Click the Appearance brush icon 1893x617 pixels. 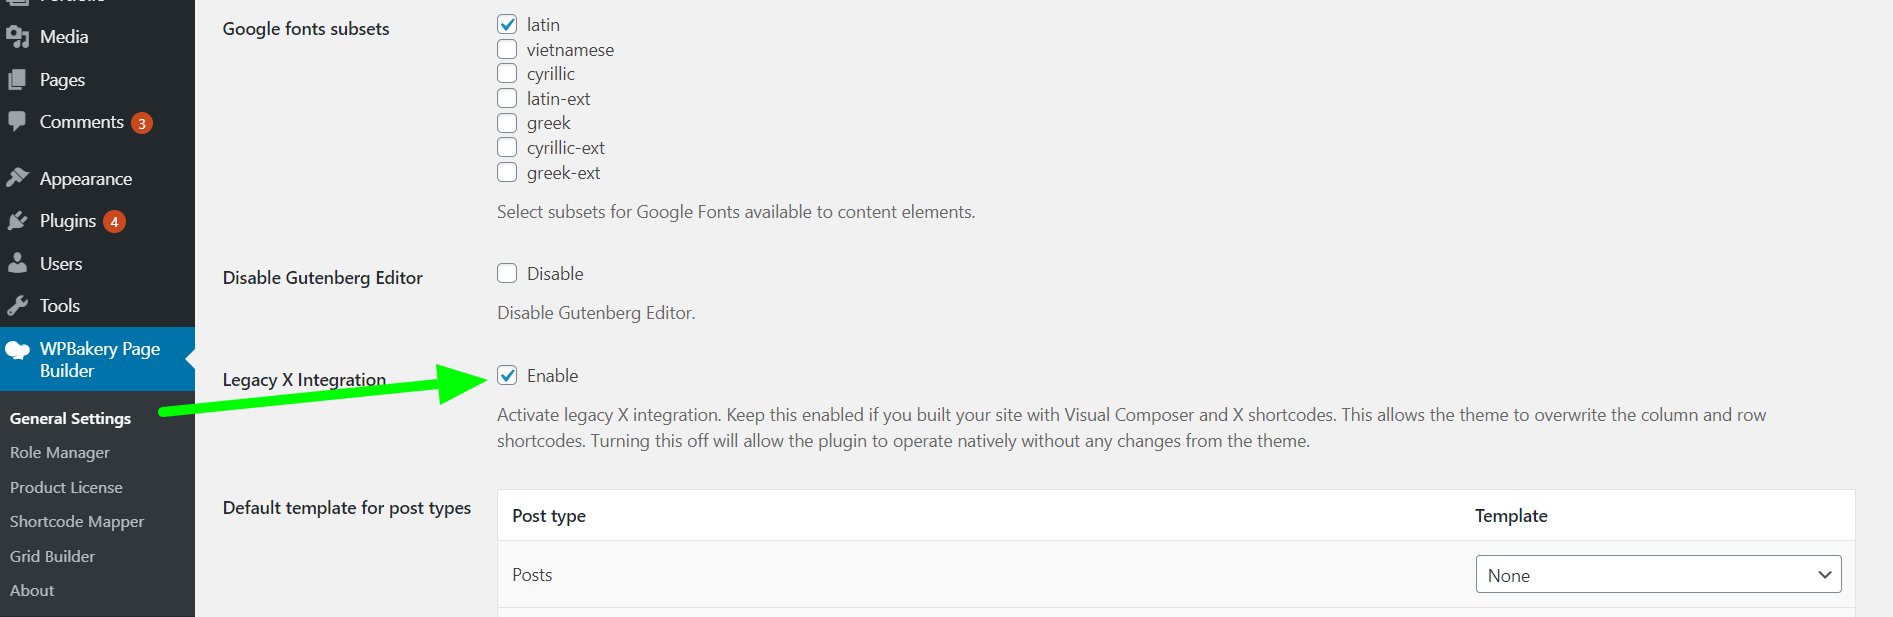click(x=20, y=178)
